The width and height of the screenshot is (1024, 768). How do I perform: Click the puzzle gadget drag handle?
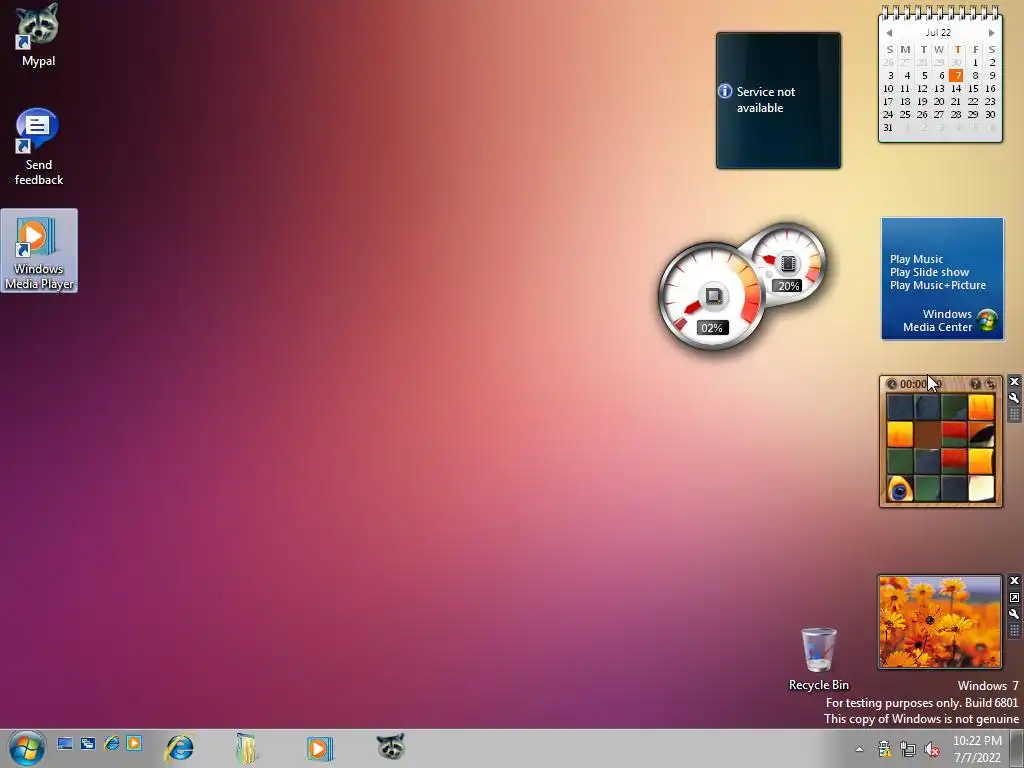tap(1014, 414)
